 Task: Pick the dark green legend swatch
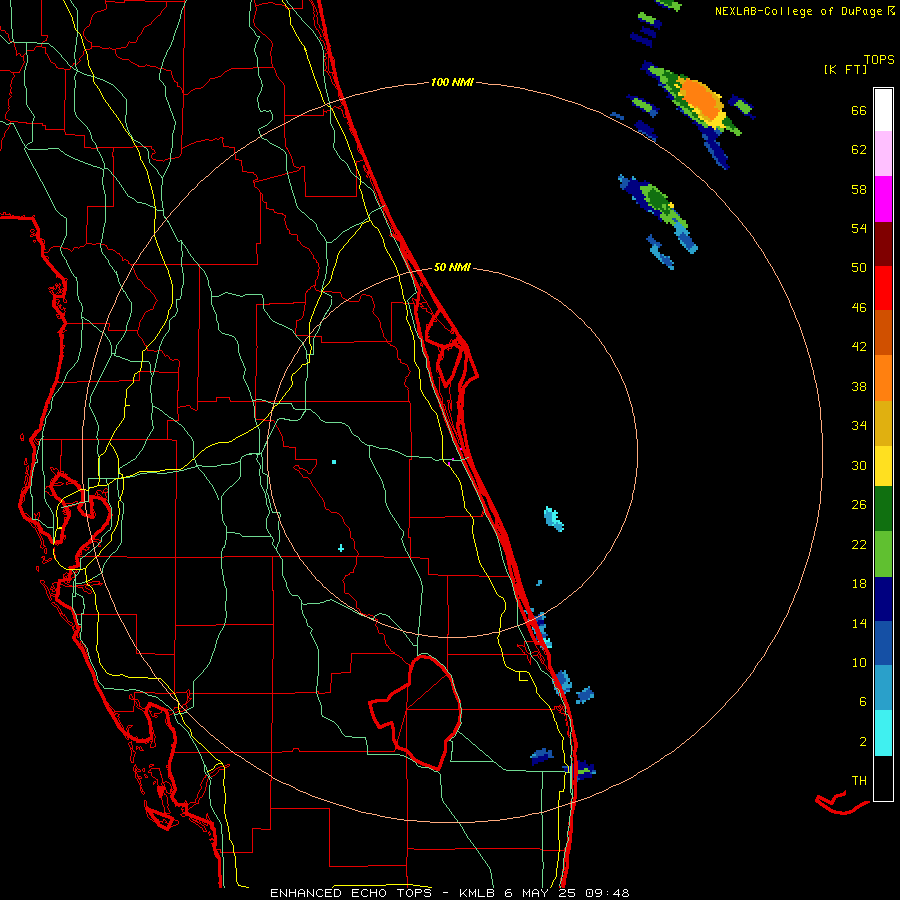(883, 509)
